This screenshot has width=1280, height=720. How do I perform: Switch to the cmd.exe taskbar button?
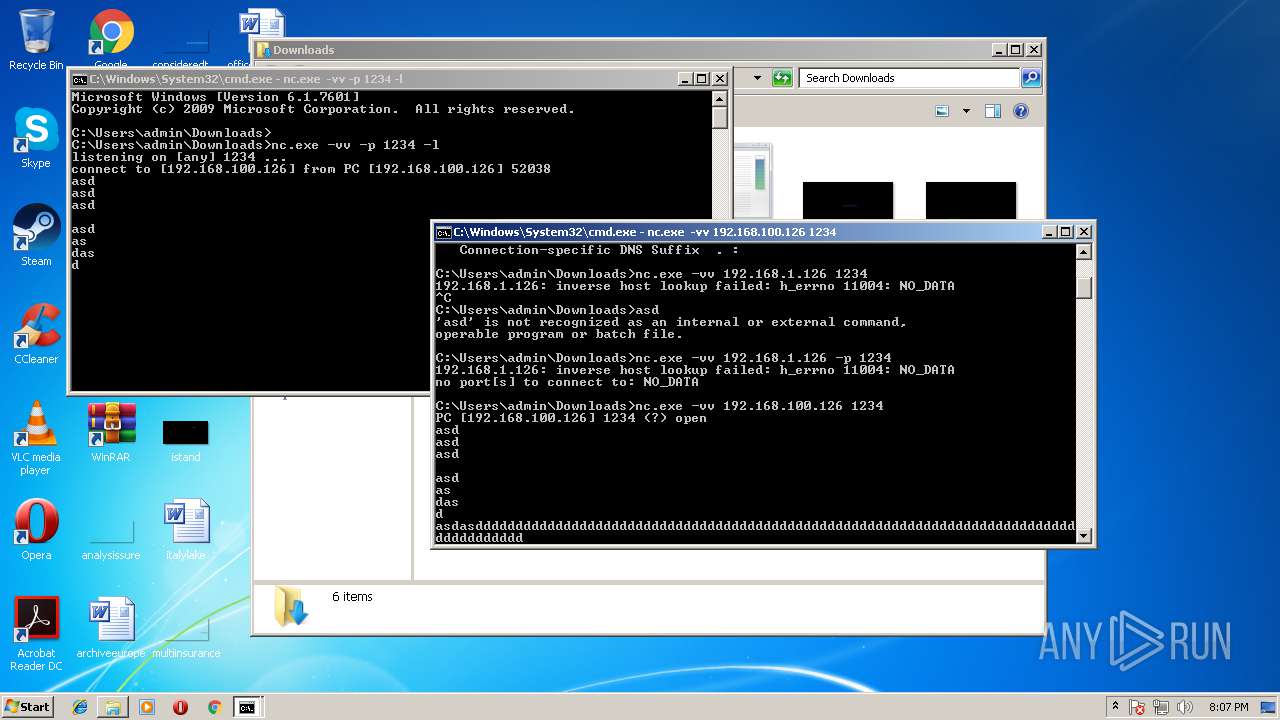pos(247,707)
